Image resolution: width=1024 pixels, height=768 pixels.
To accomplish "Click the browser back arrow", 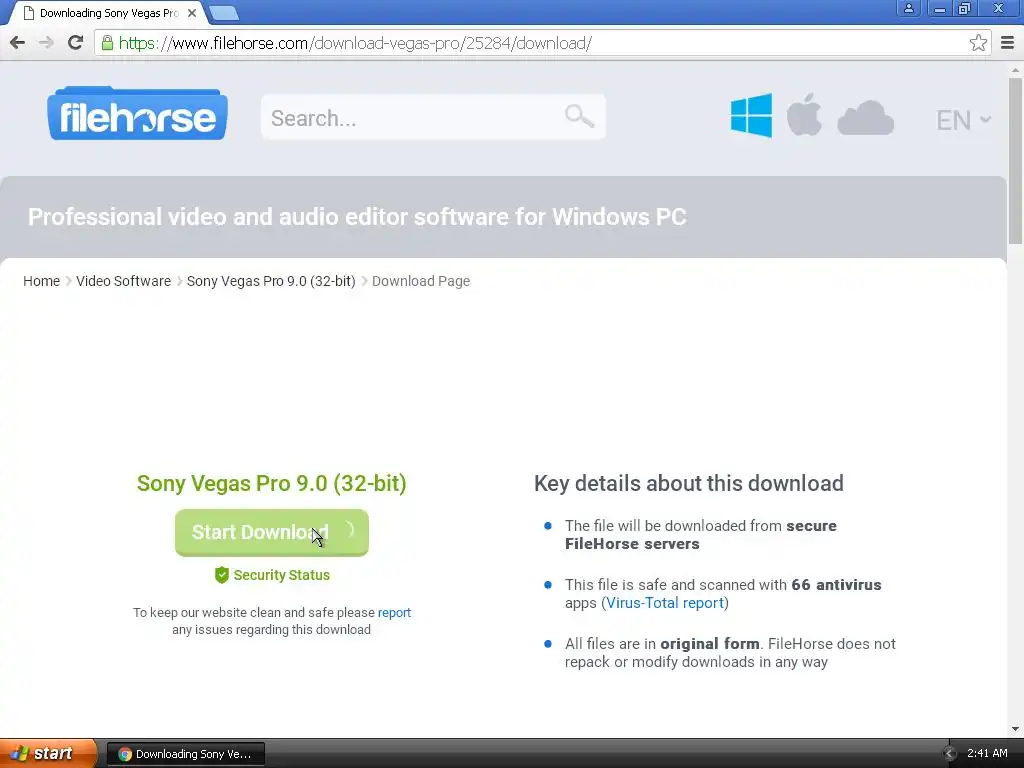I will (x=18, y=43).
